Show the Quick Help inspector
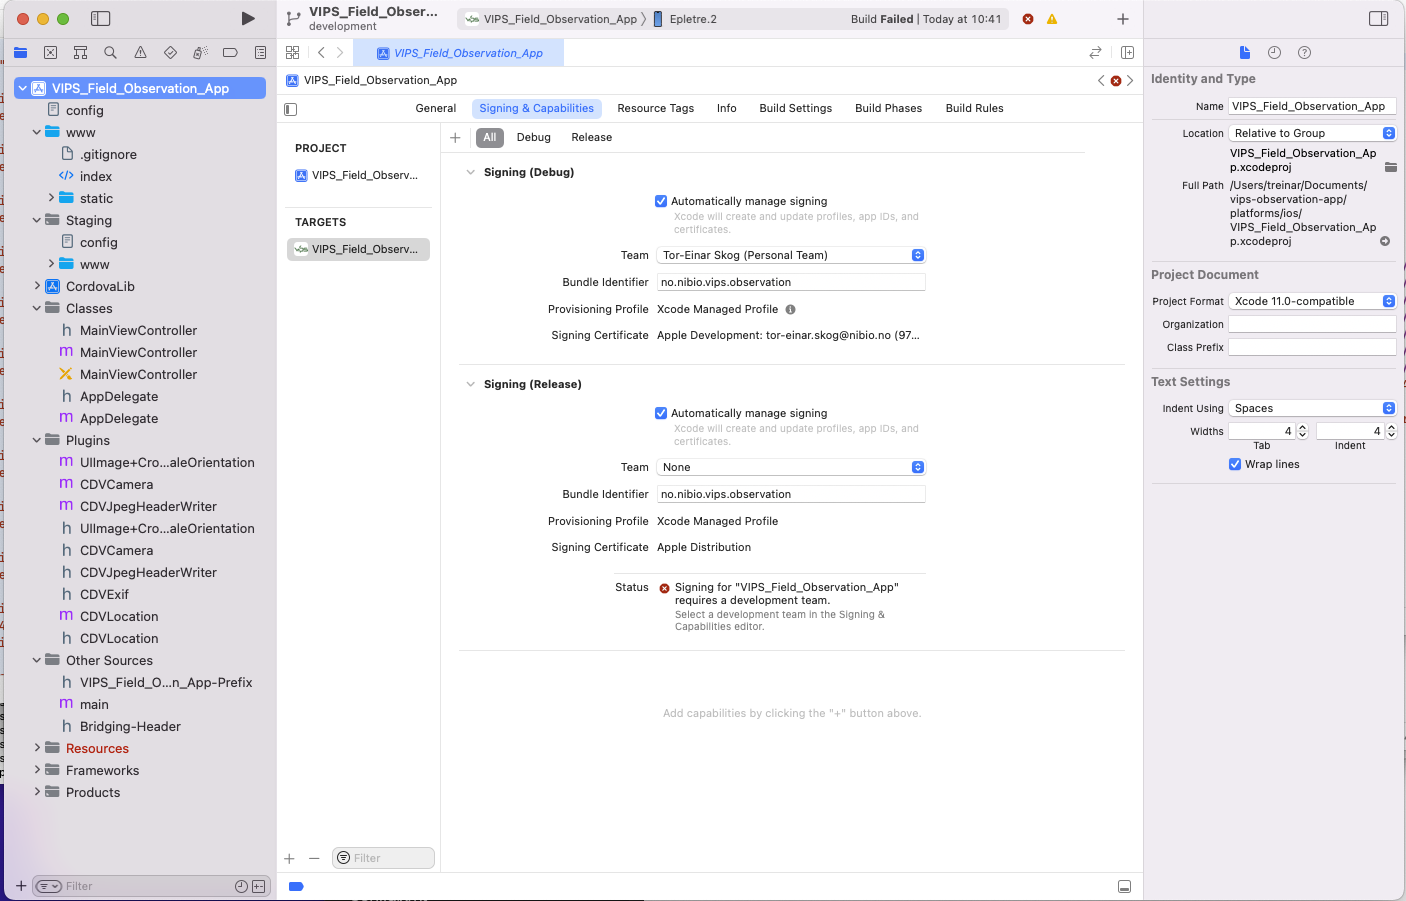 coord(1304,53)
